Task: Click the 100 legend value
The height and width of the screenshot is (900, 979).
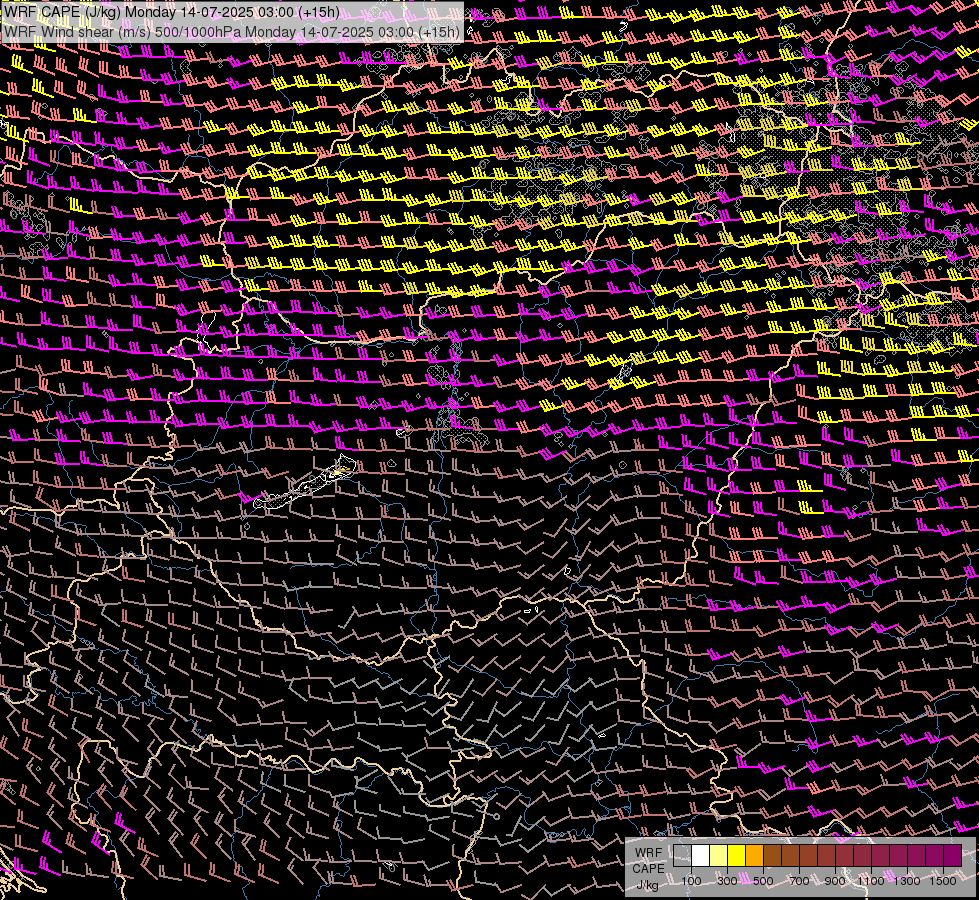Action: pyautogui.click(x=691, y=881)
